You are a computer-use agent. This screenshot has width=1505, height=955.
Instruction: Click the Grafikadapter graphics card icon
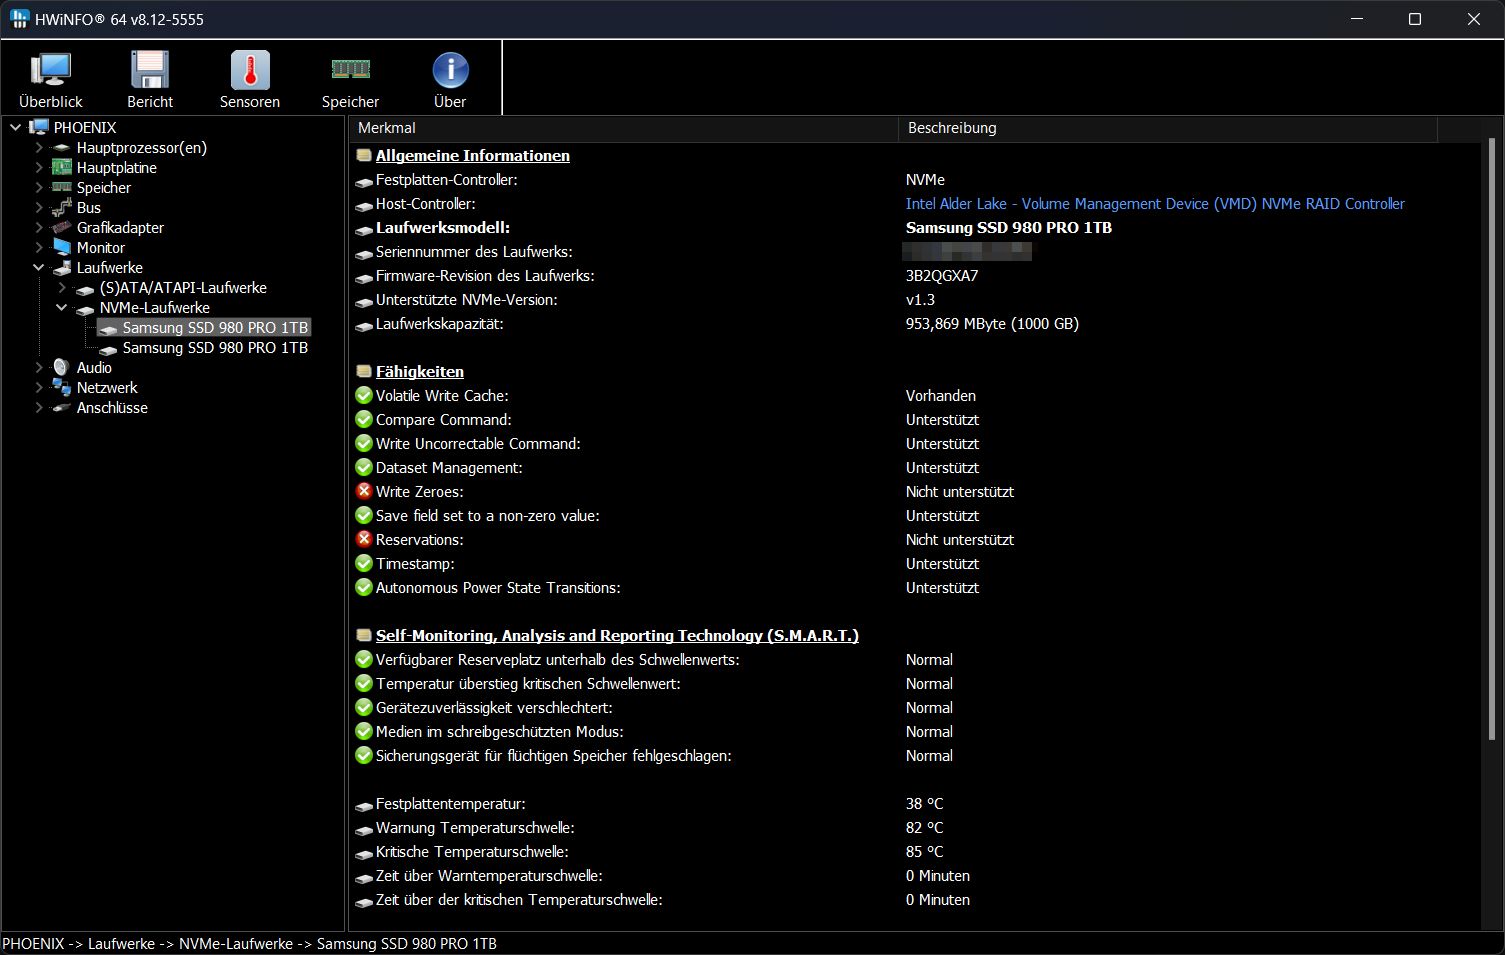(62, 228)
